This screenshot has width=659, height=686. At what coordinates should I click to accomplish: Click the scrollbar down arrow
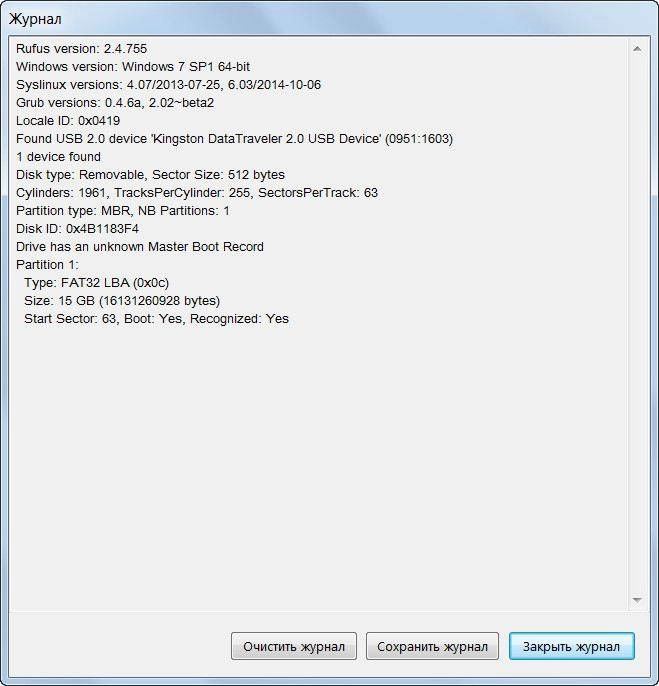click(637, 600)
